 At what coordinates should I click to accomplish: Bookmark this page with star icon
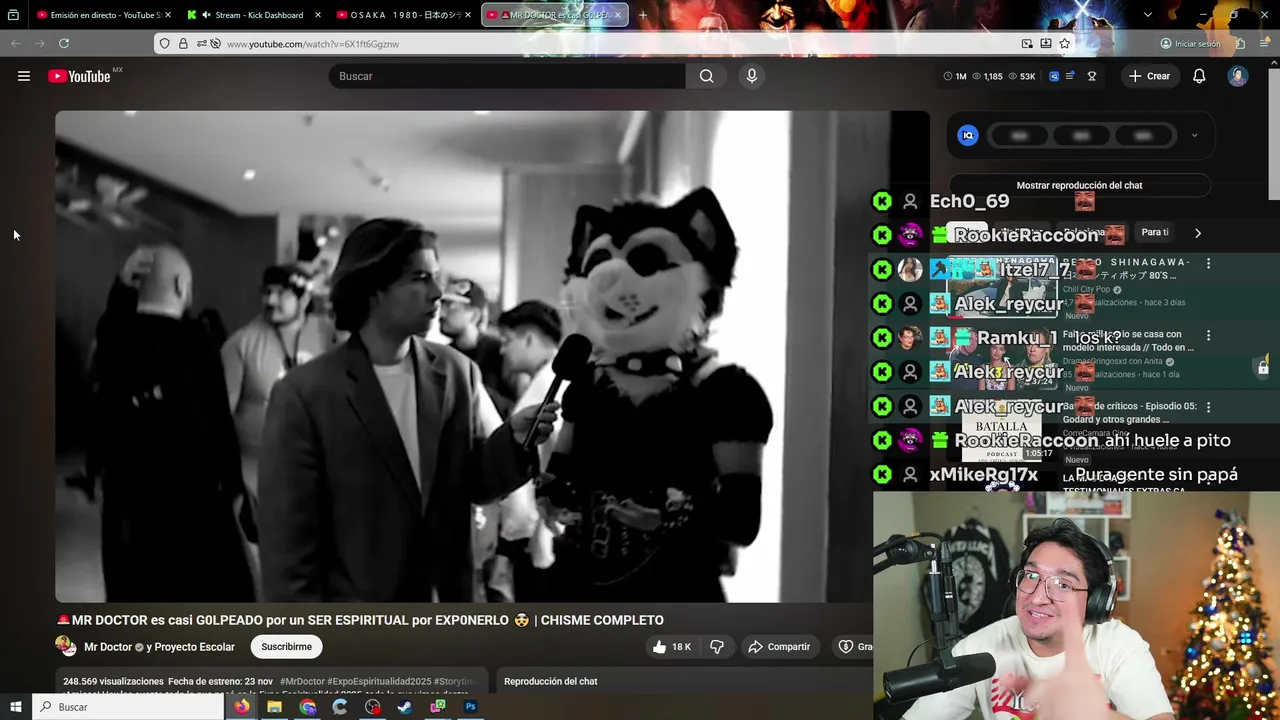tap(1065, 44)
